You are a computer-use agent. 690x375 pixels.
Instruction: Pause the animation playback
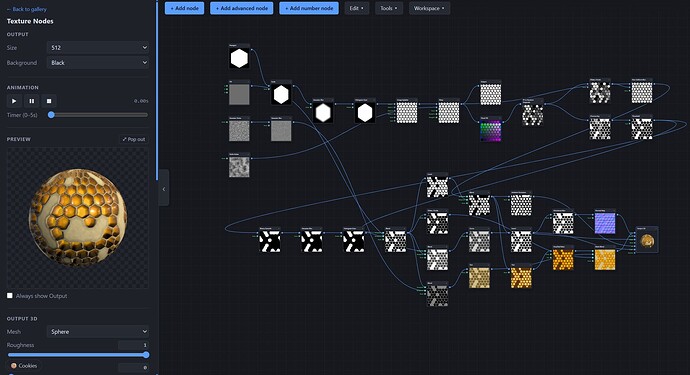tap(32, 101)
